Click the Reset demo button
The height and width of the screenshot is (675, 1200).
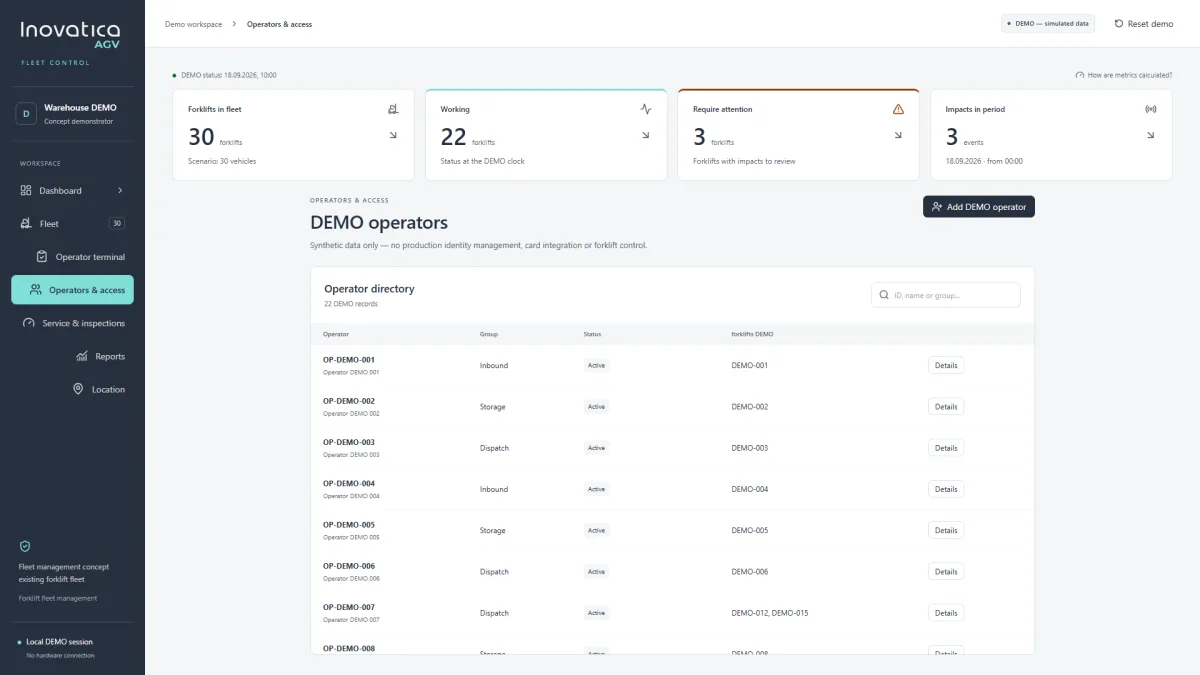click(1144, 23)
